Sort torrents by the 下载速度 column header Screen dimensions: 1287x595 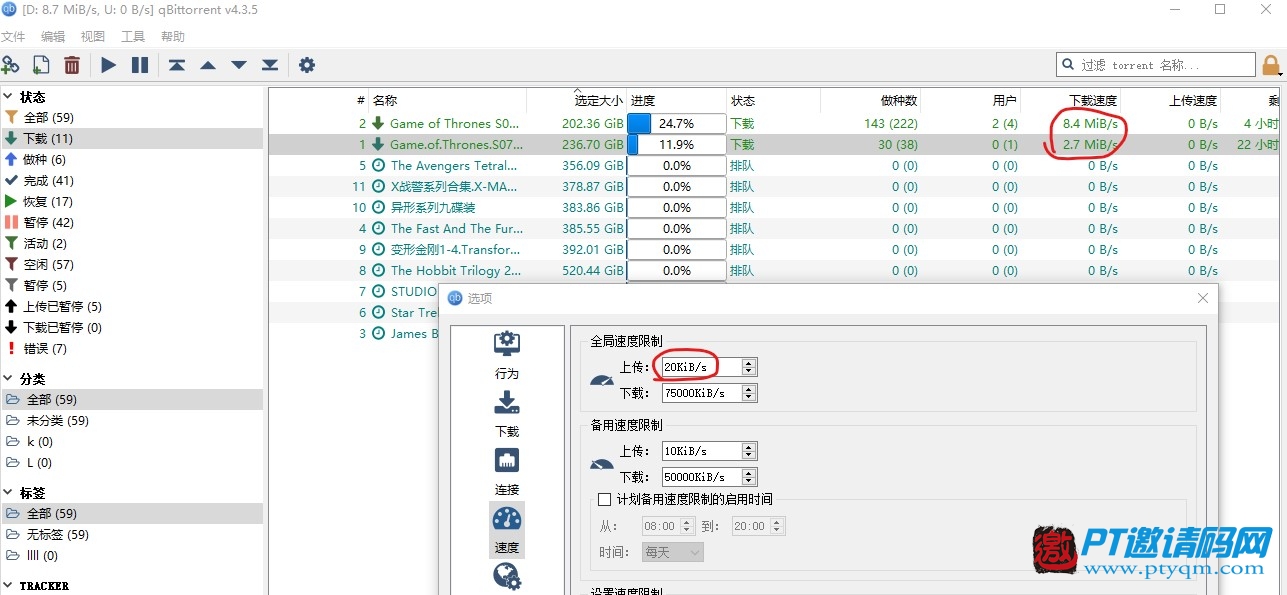tap(1071, 100)
